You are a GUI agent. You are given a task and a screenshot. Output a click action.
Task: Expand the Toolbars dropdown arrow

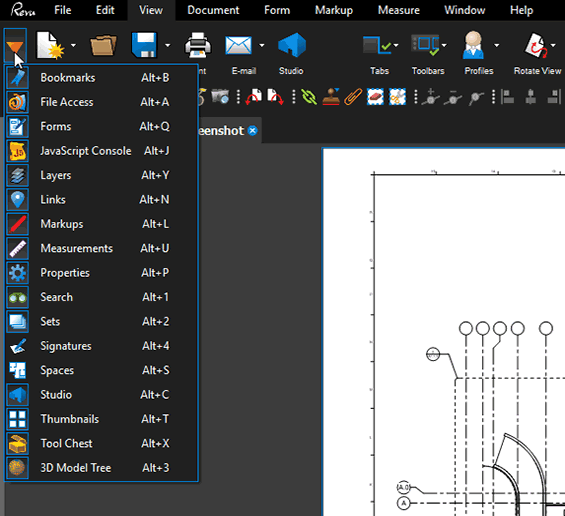tap(444, 45)
